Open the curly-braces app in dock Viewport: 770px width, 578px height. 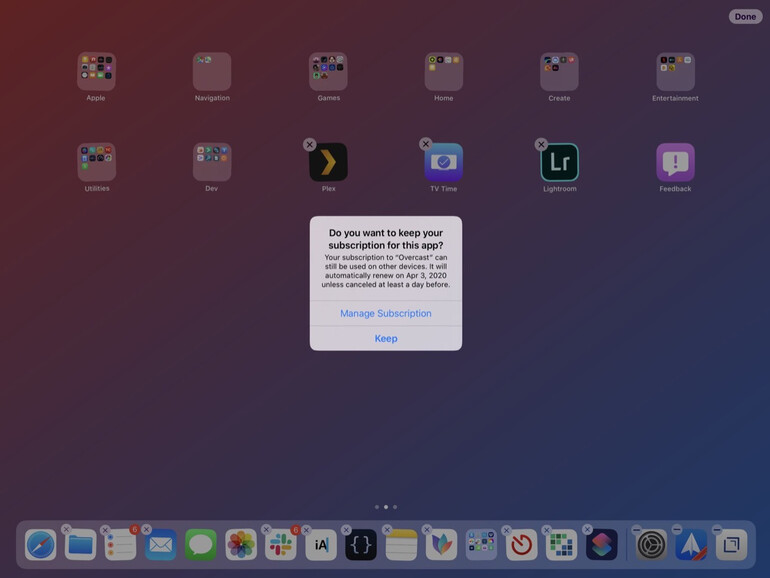click(361, 545)
